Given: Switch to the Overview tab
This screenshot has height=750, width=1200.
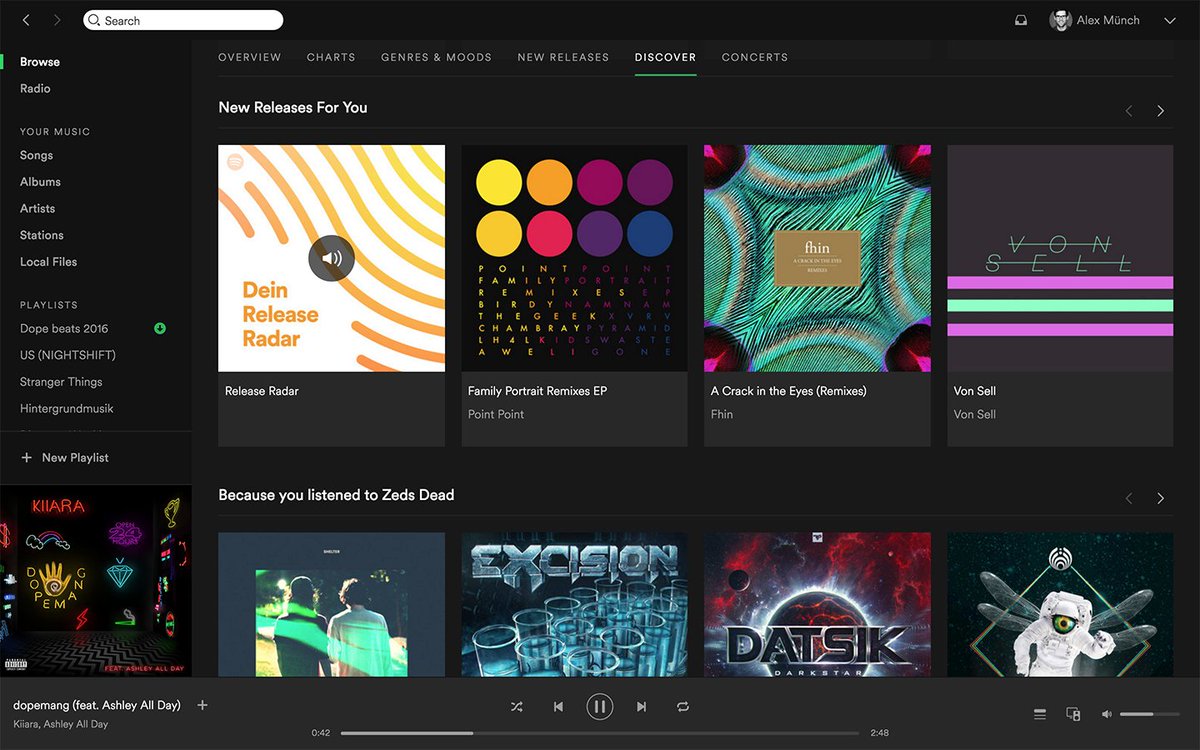Looking at the screenshot, I should [250, 57].
